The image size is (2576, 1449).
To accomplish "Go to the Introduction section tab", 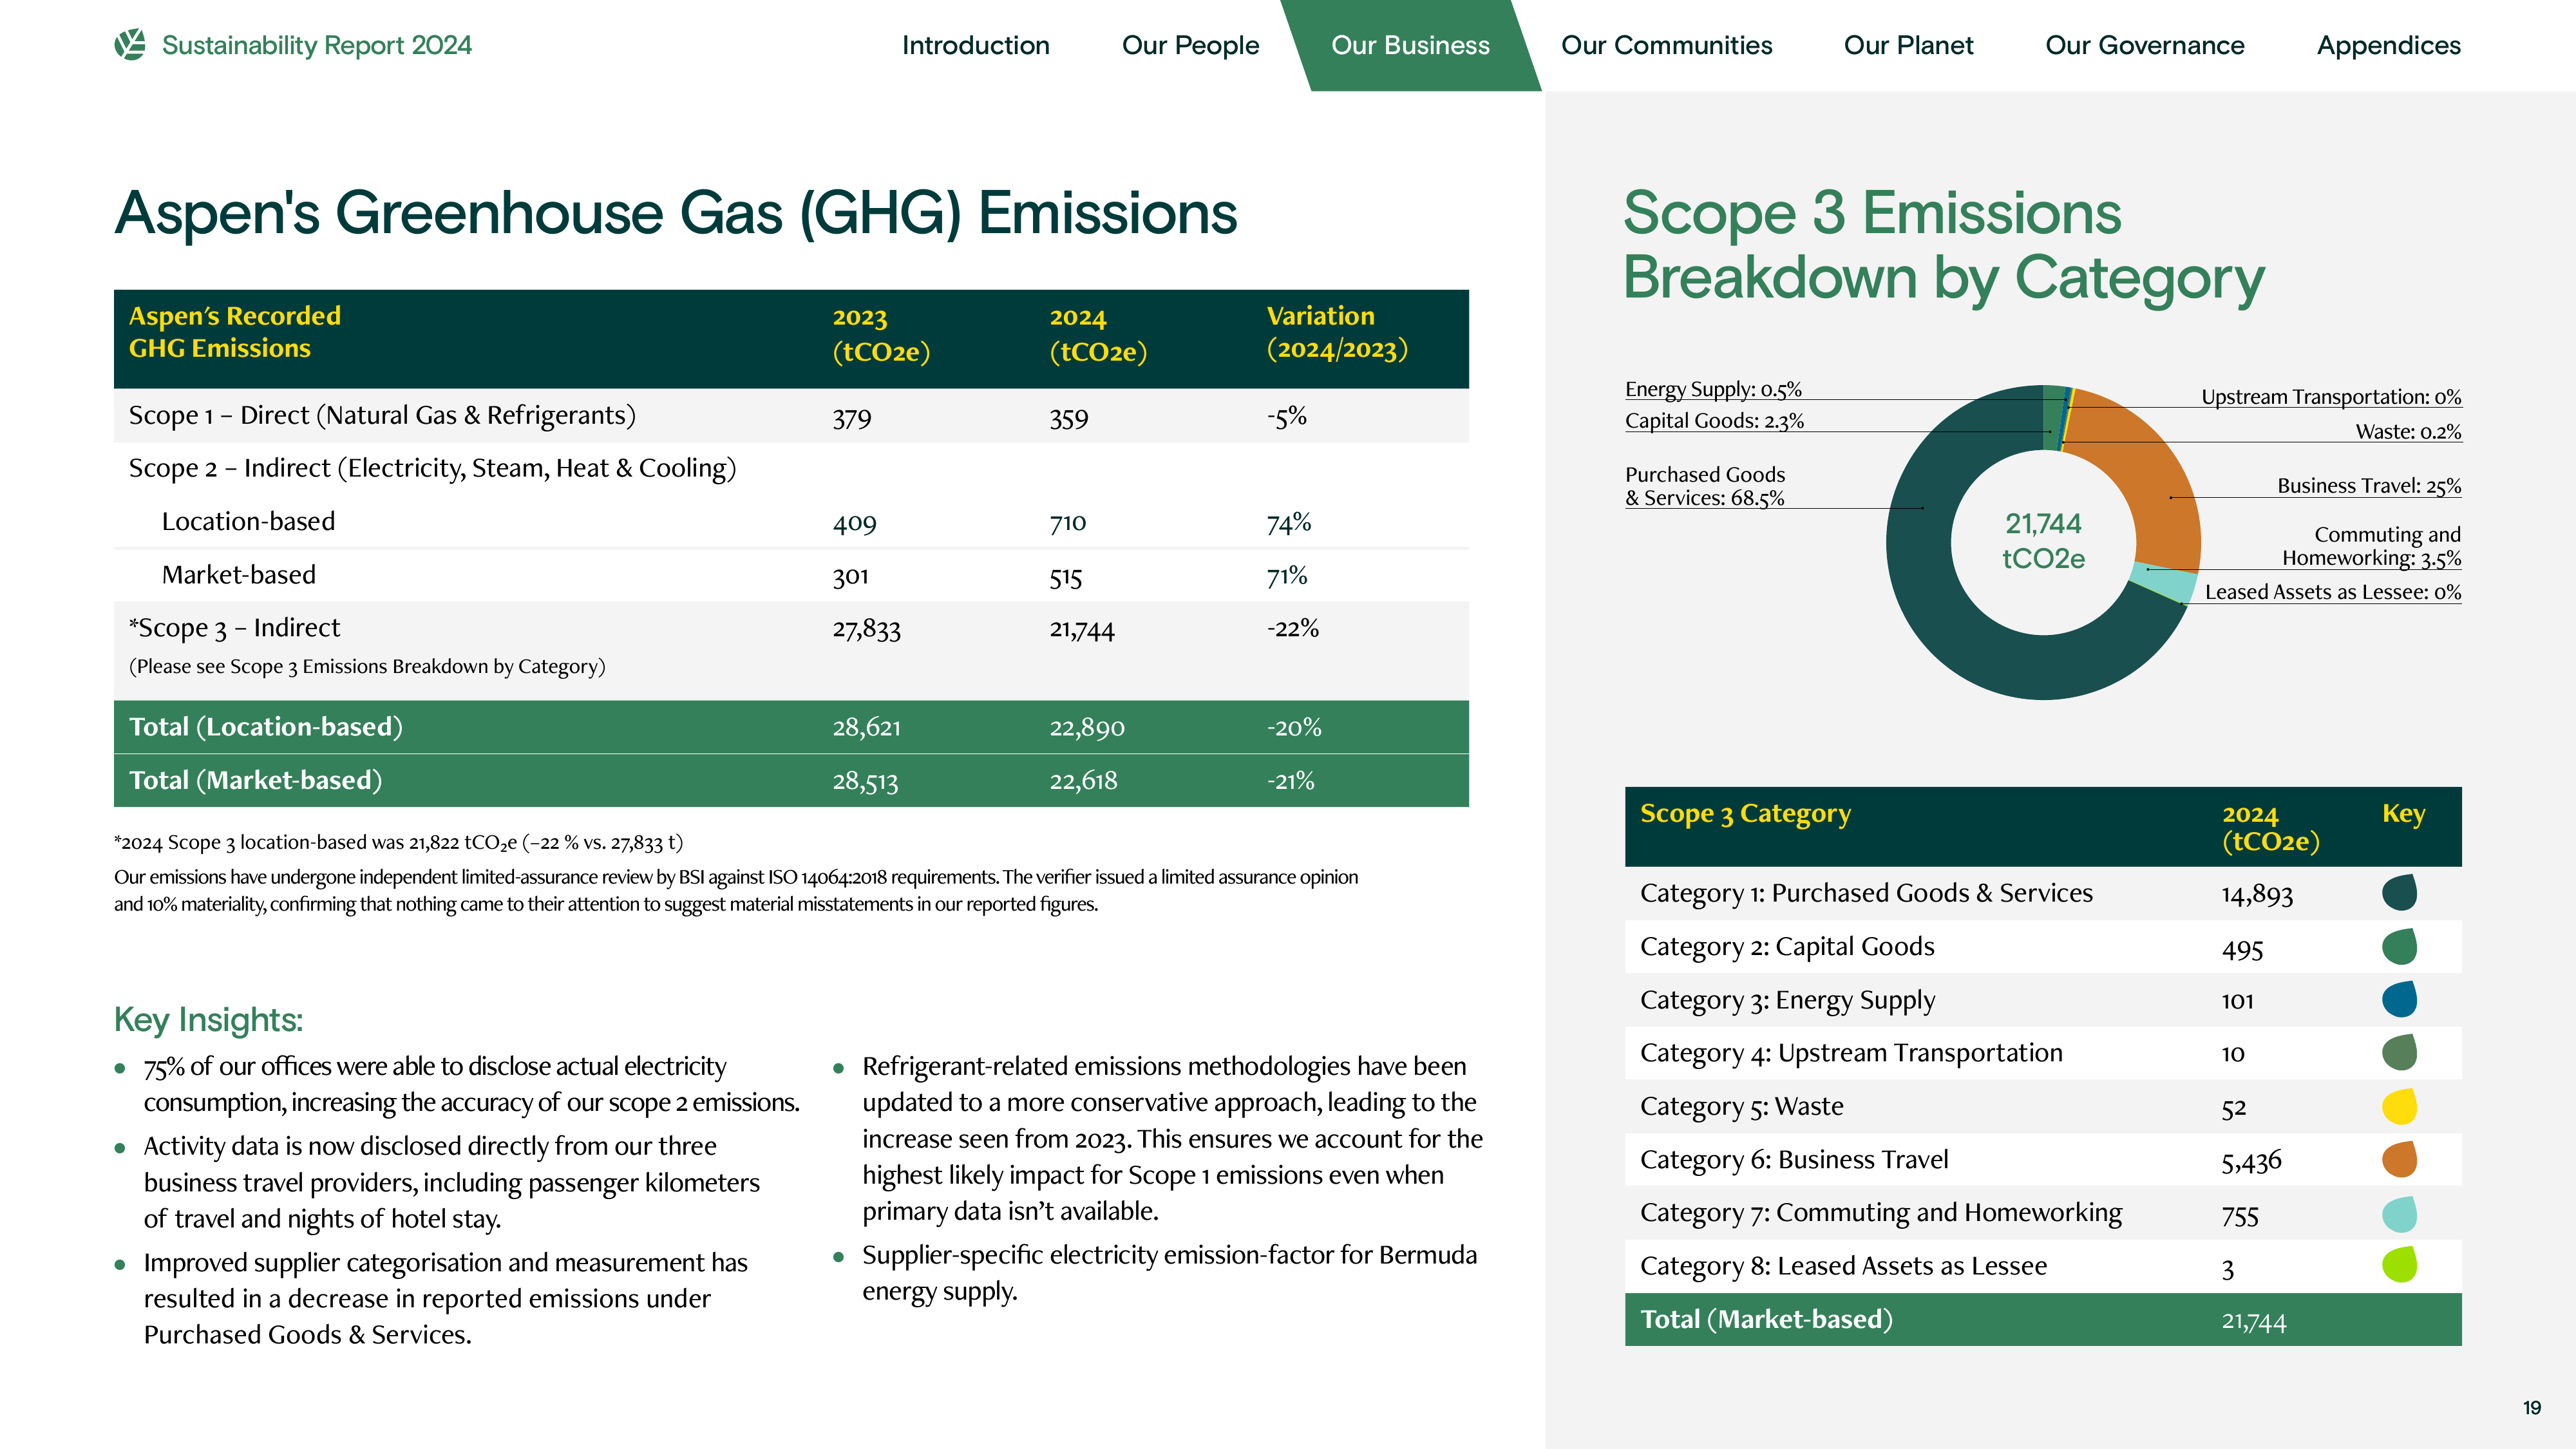I will click(975, 45).
